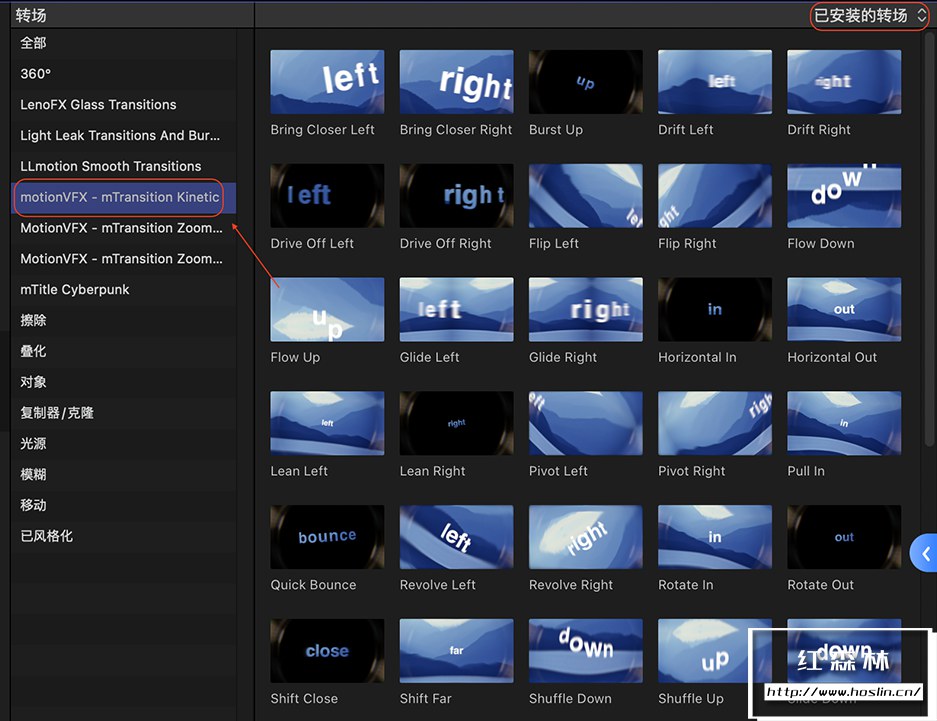Select Shift Close transition thumbnail
The image size is (937, 721).
[x=327, y=651]
